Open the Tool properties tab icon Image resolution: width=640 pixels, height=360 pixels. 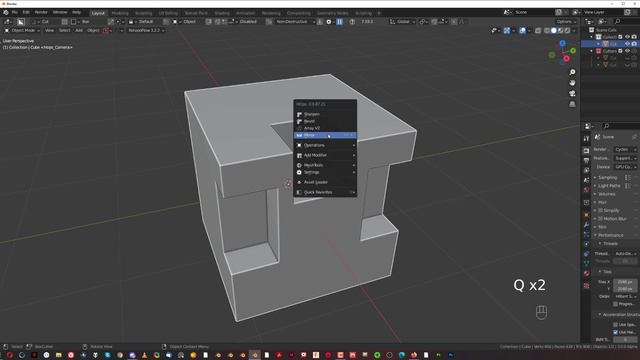587,139
